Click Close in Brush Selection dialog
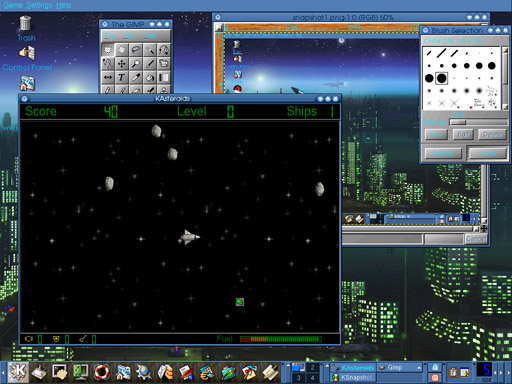 pyautogui.click(x=488, y=153)
